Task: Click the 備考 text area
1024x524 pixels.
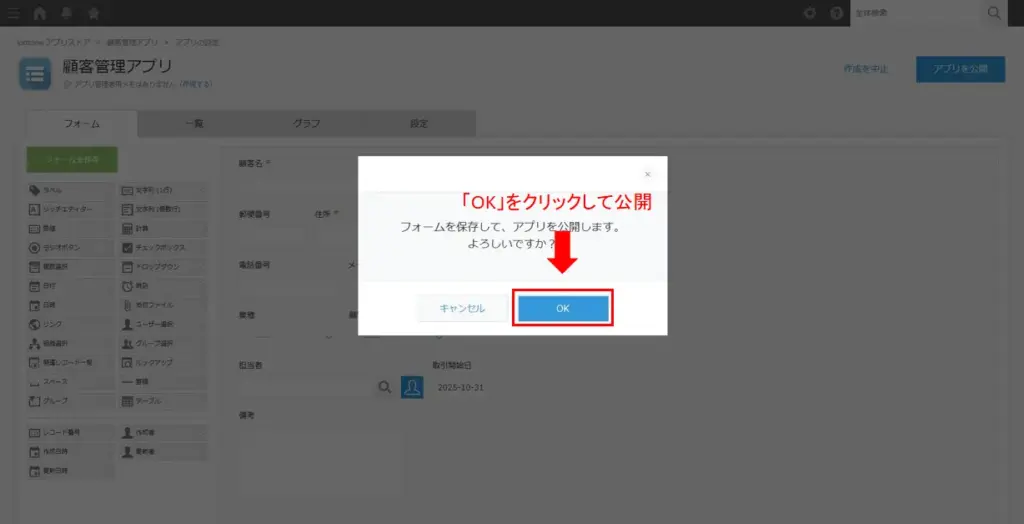Action: coord(320,461)
